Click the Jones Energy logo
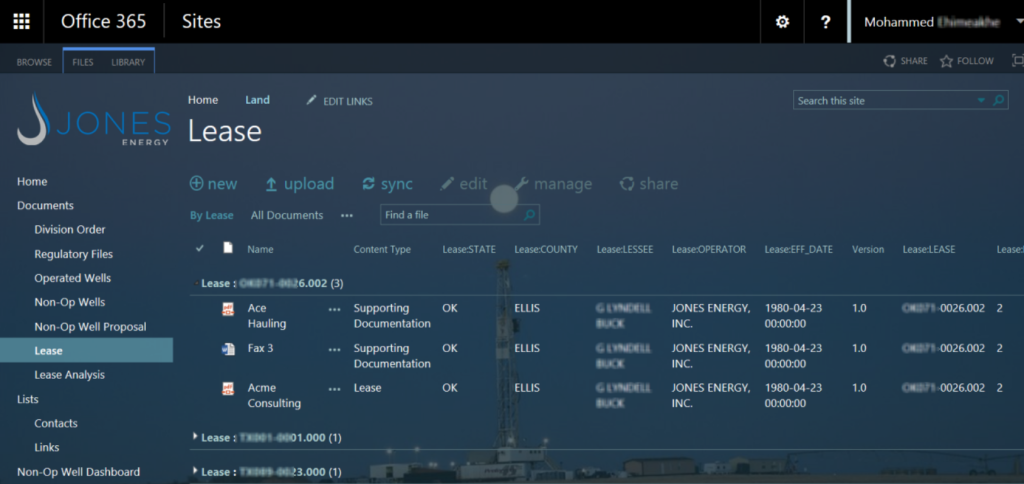This screenshot has width=1024, height=484. 94,120
